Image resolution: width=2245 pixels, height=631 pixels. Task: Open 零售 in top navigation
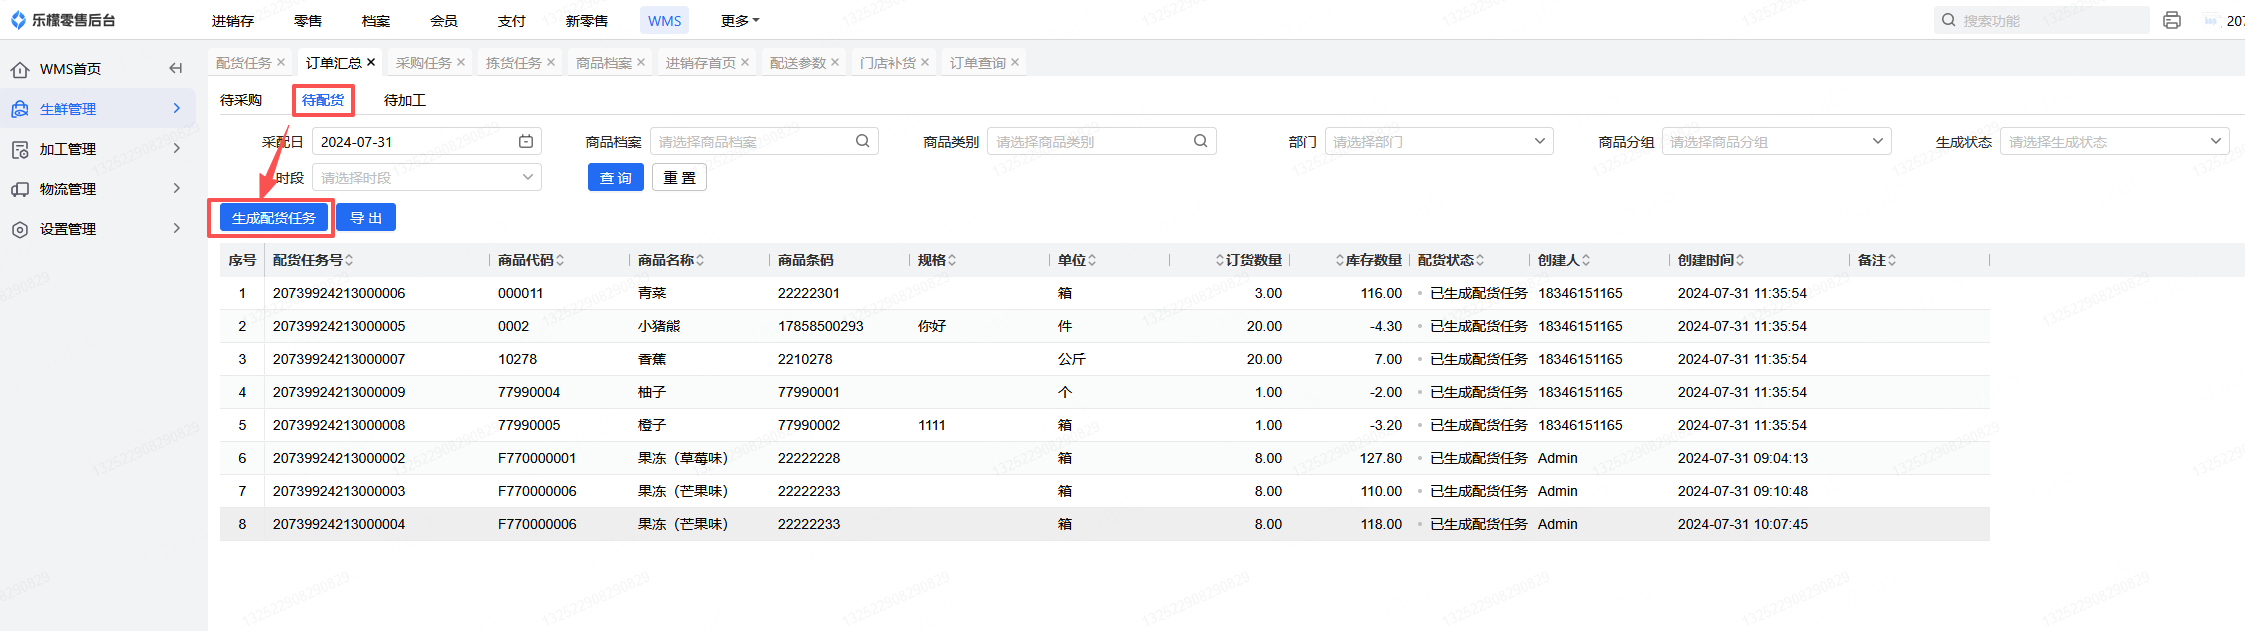coord(308,20)
